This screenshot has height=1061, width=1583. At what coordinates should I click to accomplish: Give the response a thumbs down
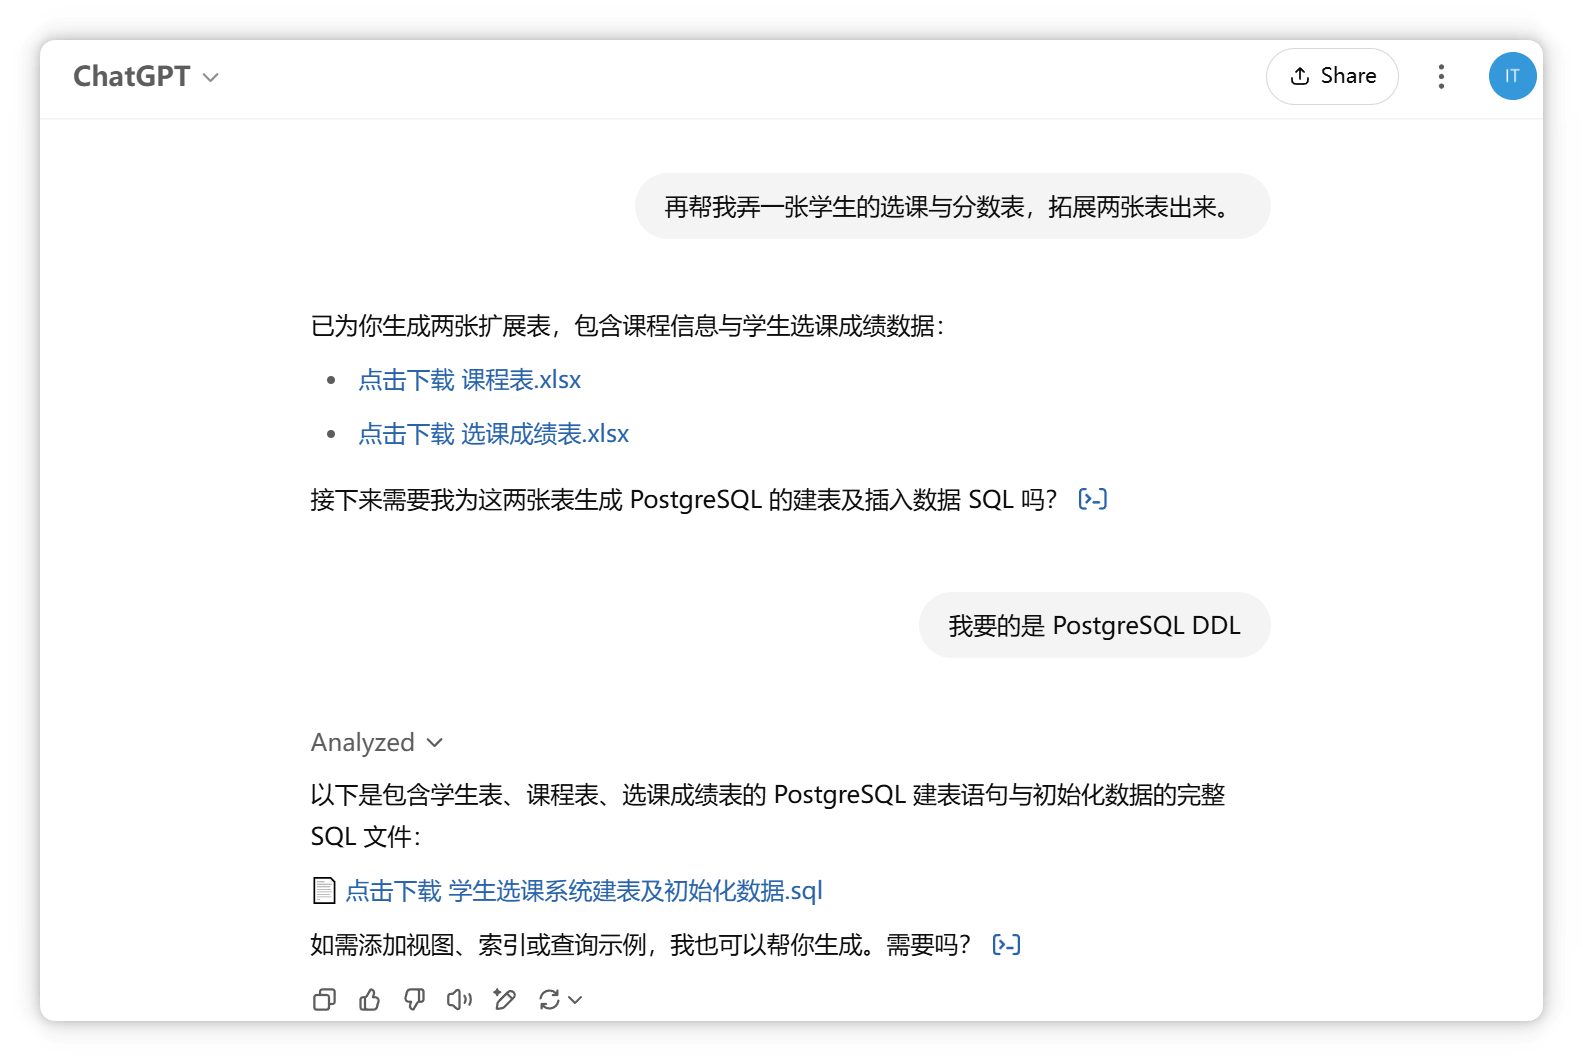[x=414, y=999]
